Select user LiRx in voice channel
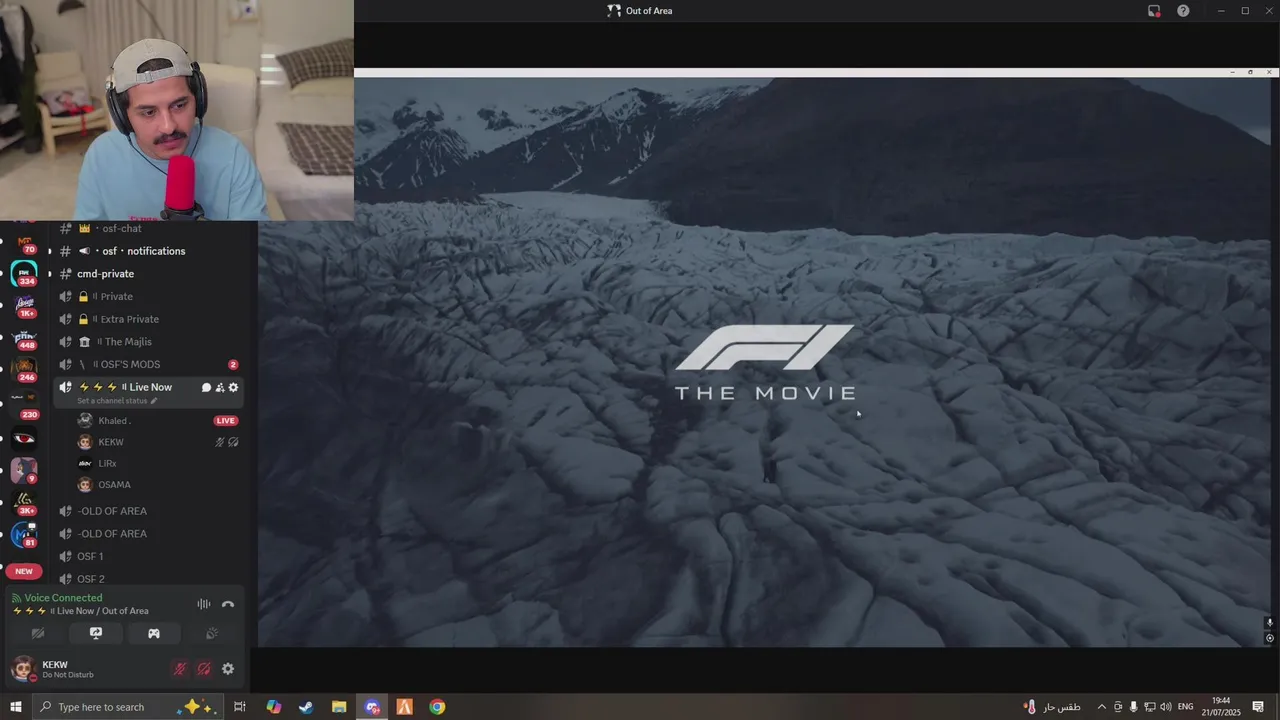Image resolution: width=1280 pixels, height=720 pixels. [x=107, y=464]
